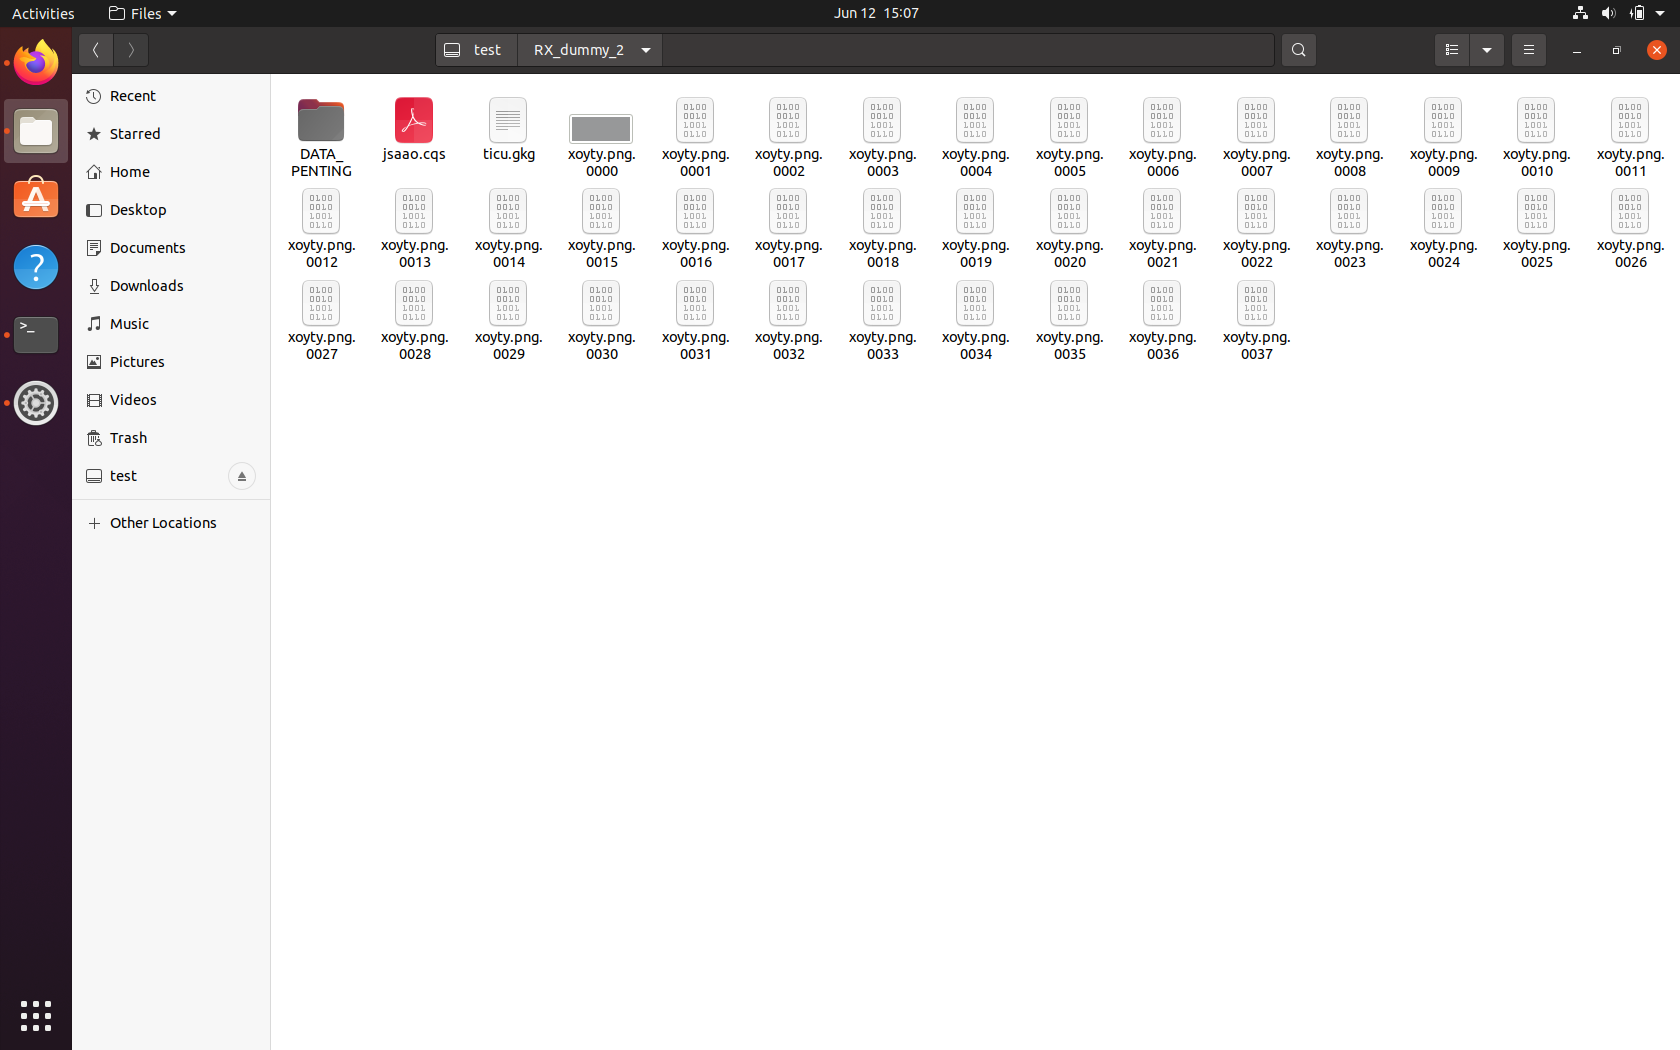Adjust the system volume indicator
1680x1050 pixels.
tap(1608, 13)
